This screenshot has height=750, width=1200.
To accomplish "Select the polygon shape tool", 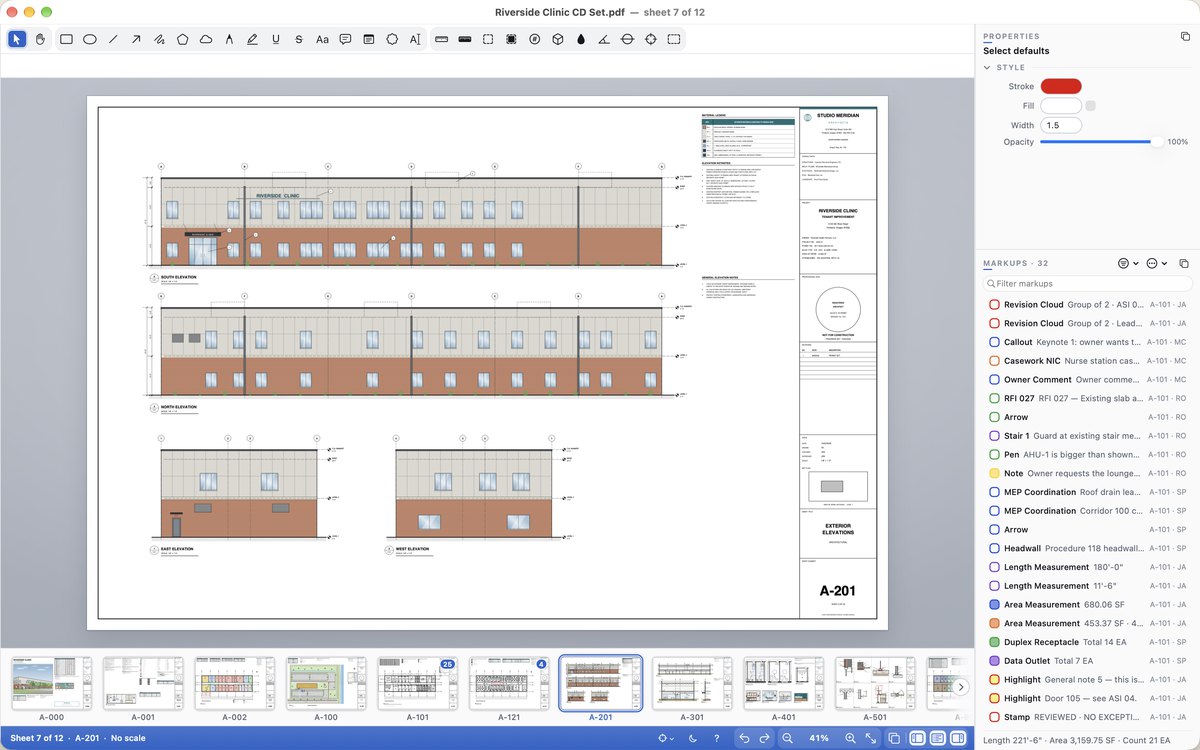I will [182, 39].
